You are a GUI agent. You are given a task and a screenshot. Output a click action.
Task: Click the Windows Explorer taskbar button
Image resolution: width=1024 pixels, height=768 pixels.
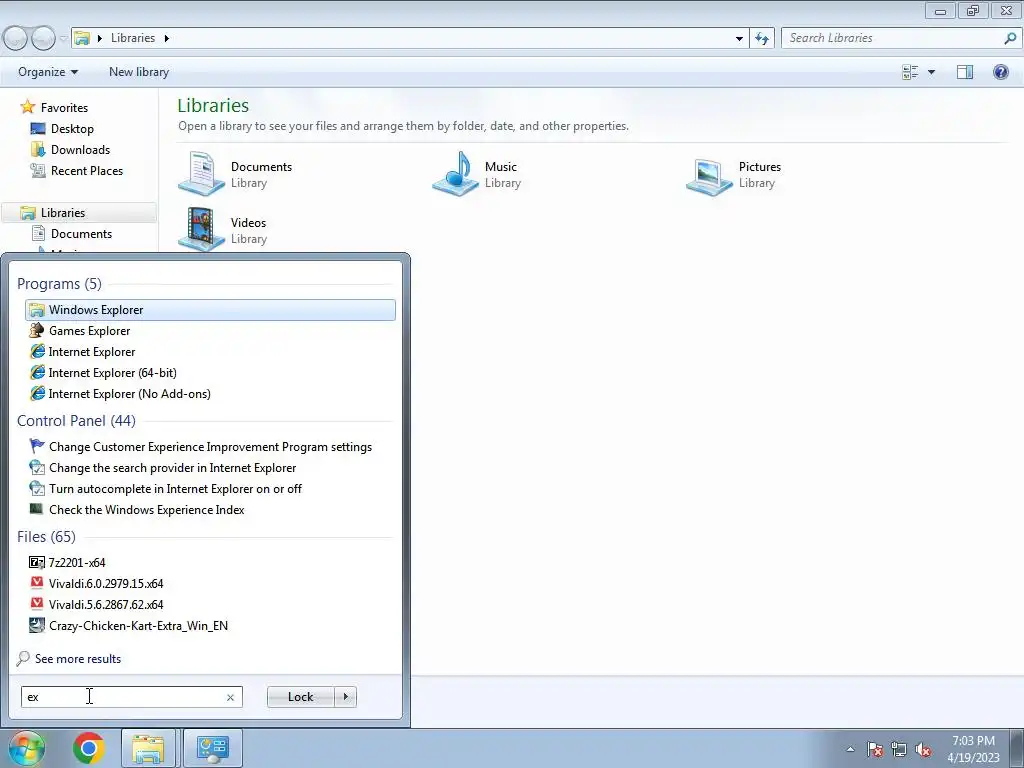[x=148, y=748]
